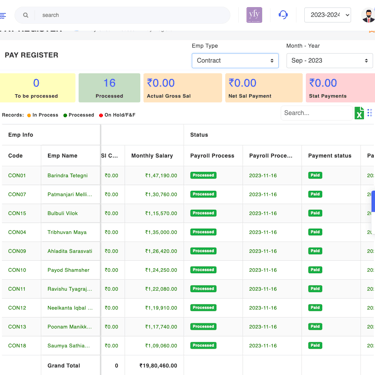This screenshot has width=375, height=375.
Task: Click the On Hold/F&F legend item
Action: point(117,115)
